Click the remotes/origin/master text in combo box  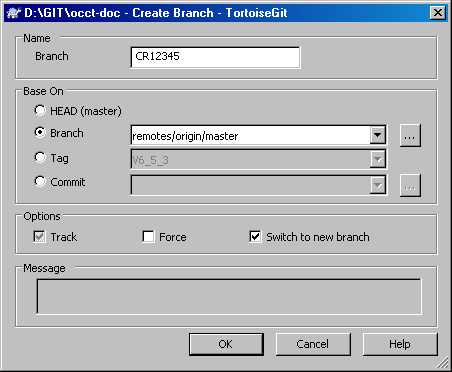(185, 136)
